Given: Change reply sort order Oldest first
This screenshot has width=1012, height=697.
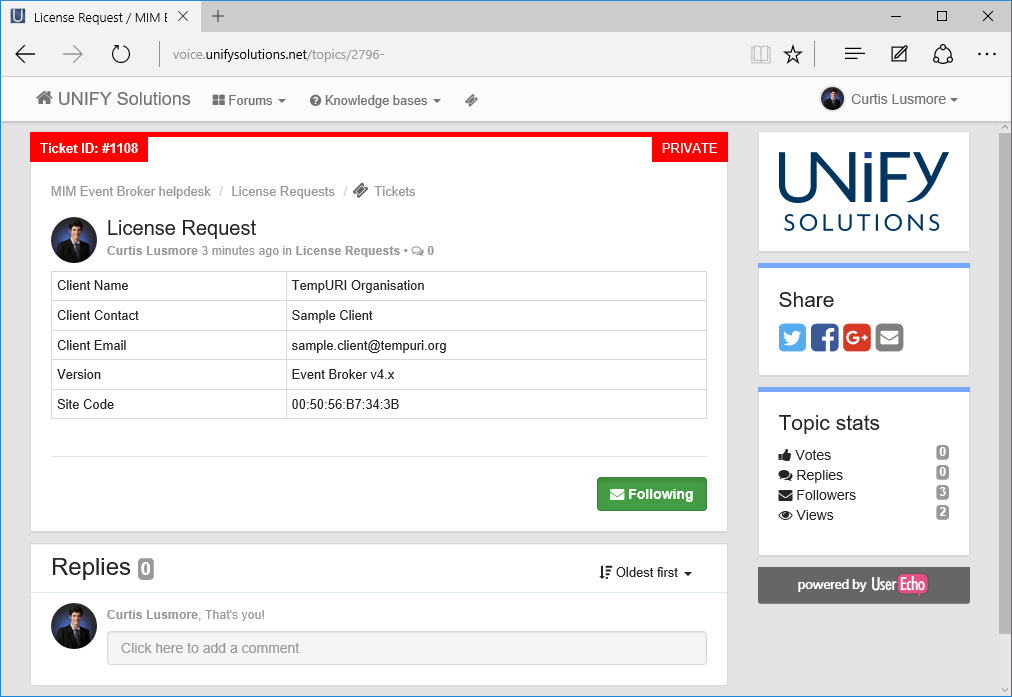Looking at the screenshot, I should click(645, 572).
